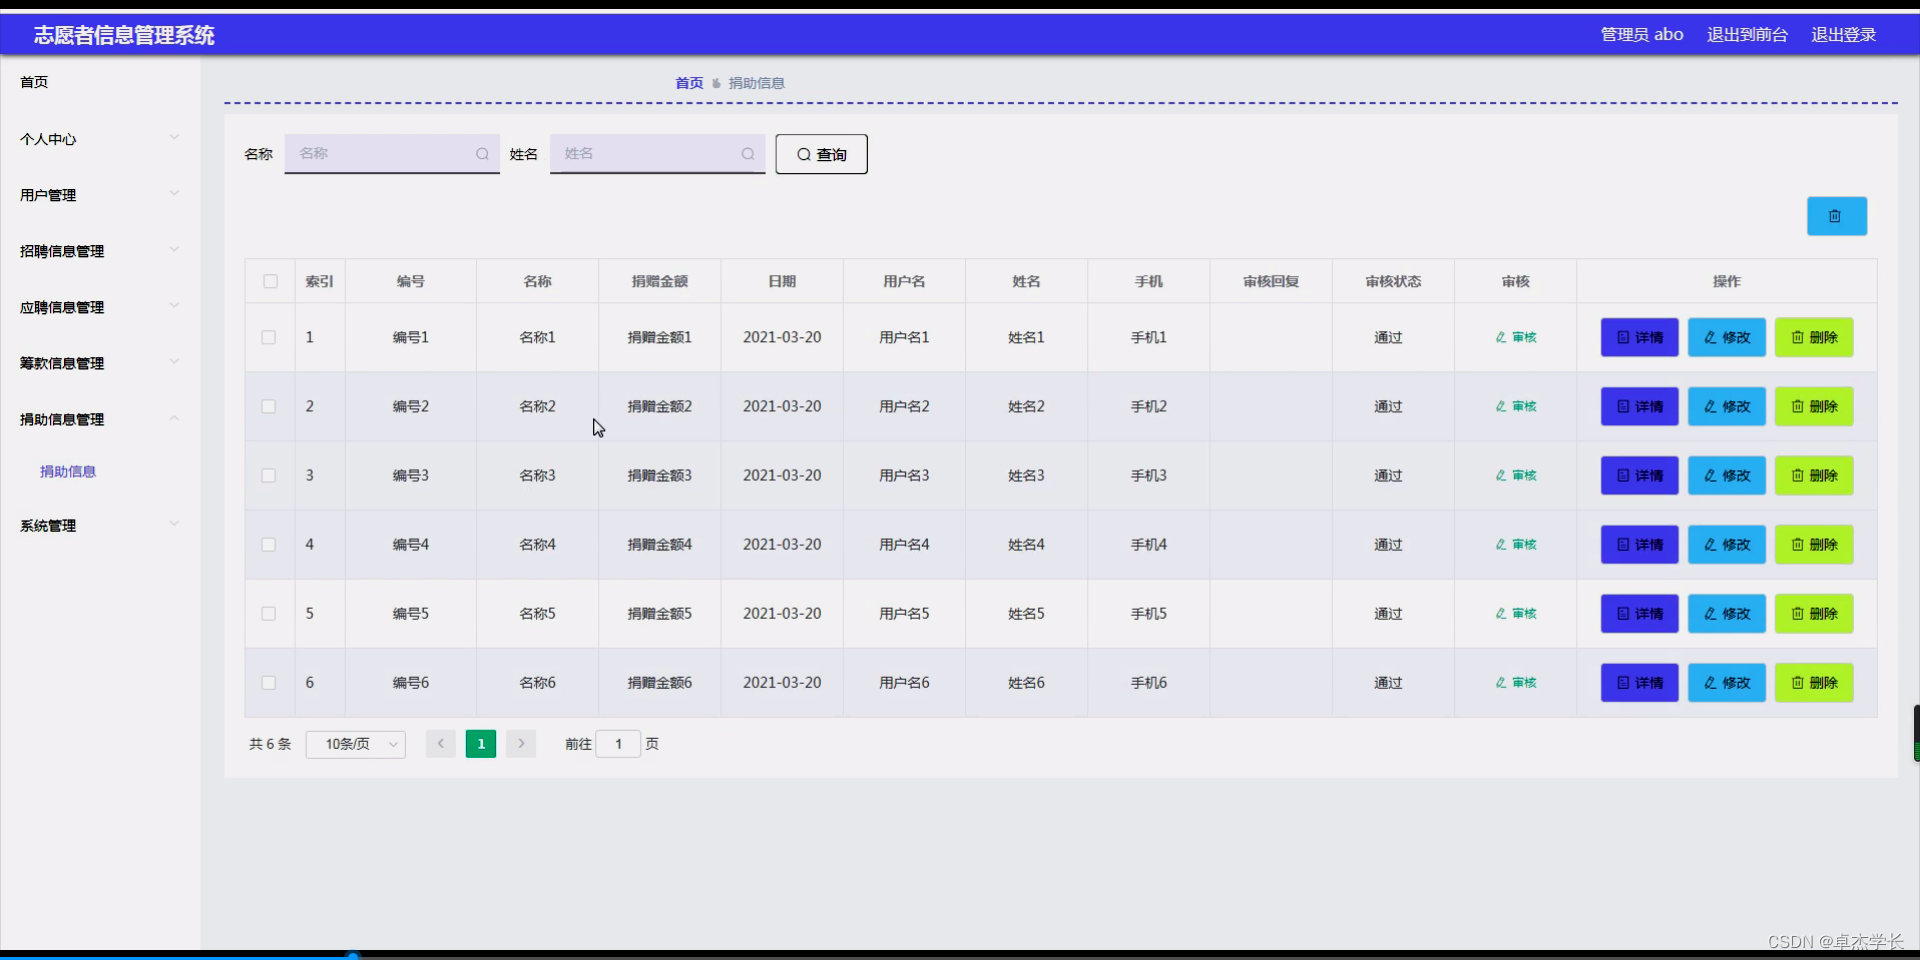1920x960 pixels.
Task: Click the previous page arrow
Action: pyautogui.click(x=440, y=744)
